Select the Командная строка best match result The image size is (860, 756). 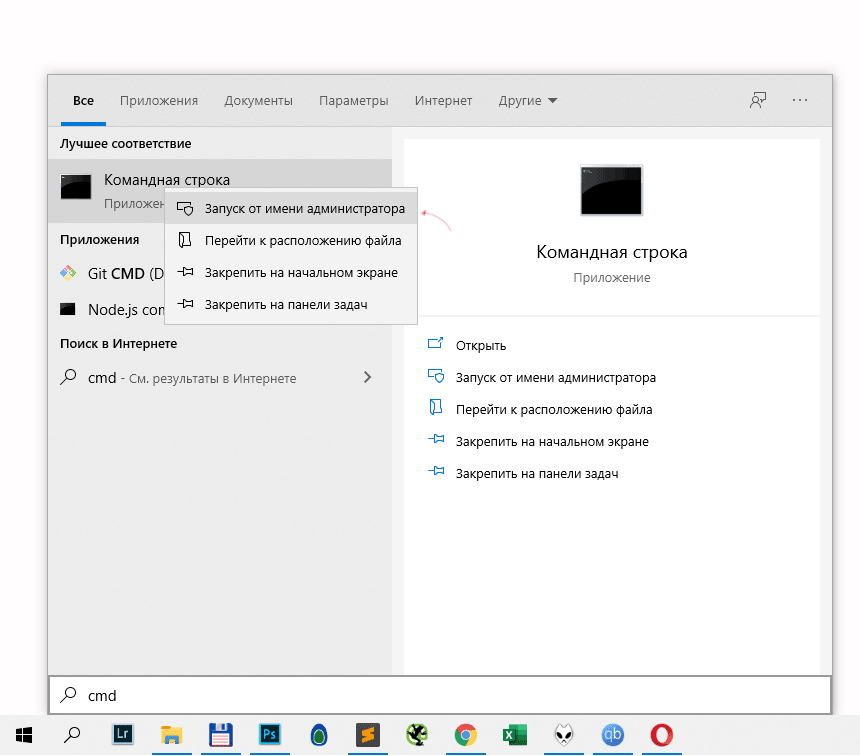pos(219,191)
